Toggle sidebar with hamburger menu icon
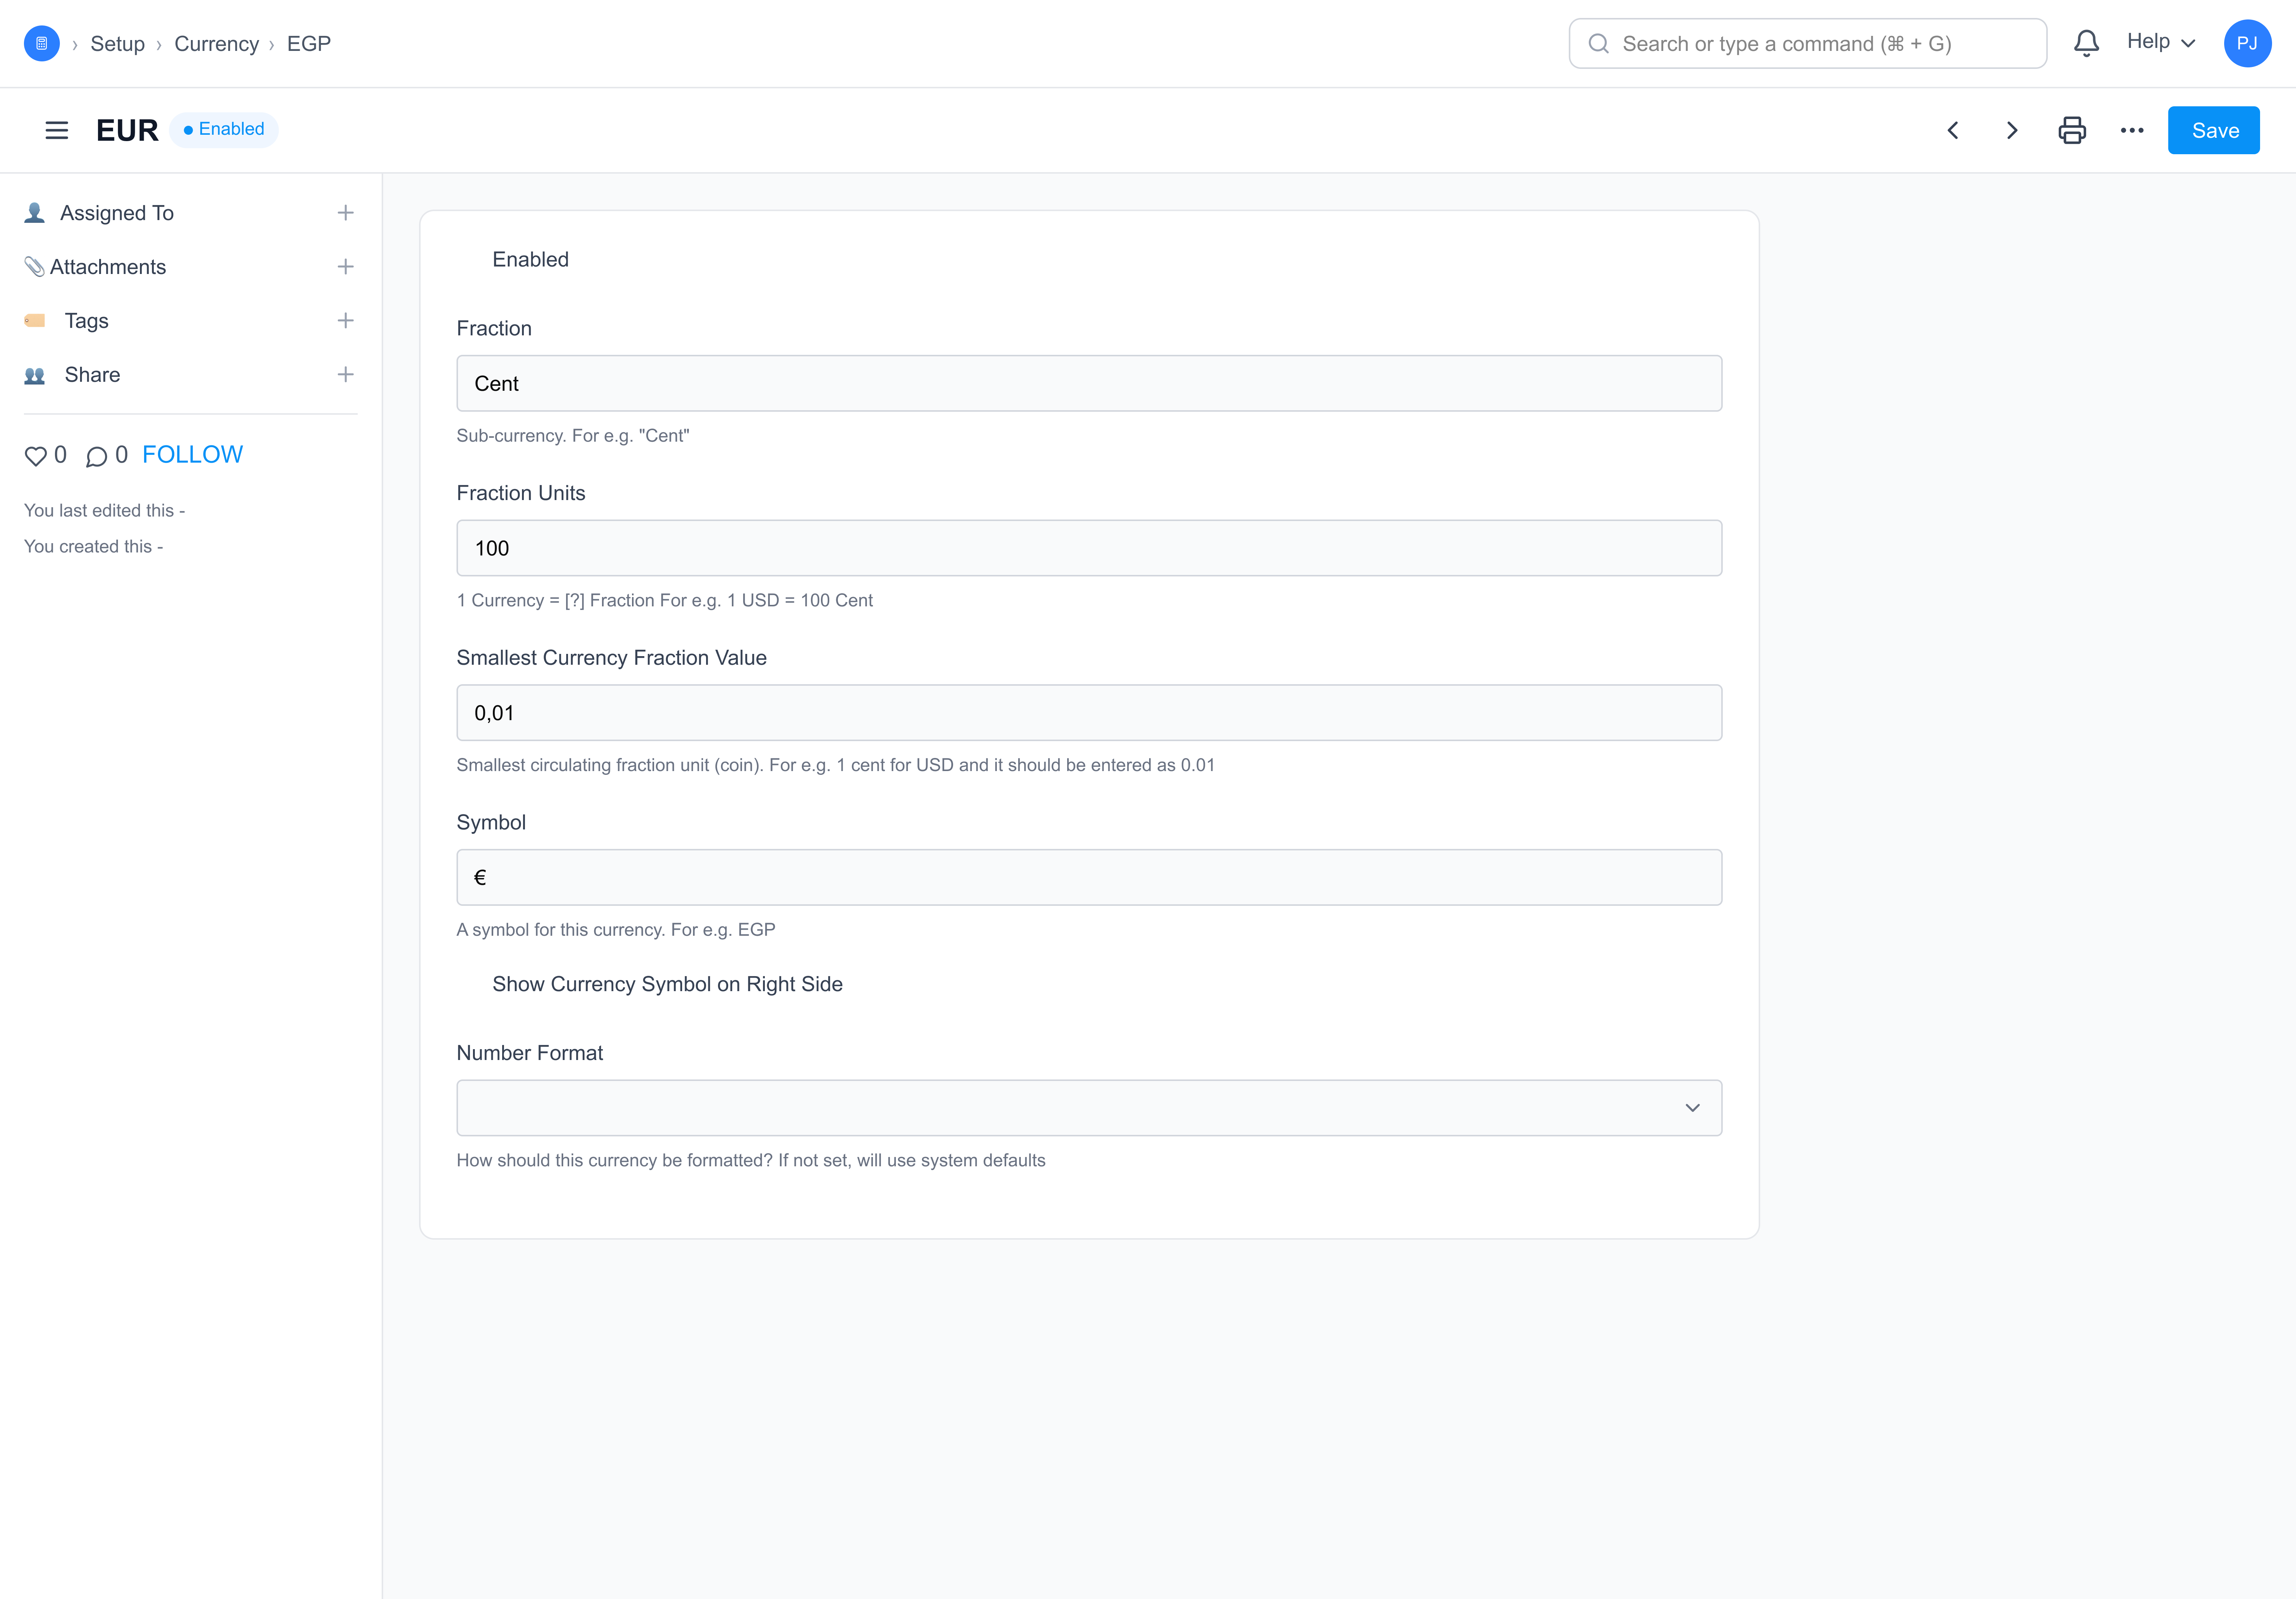This screenshot has height=1599, width=2296. (x=57, y=130)
